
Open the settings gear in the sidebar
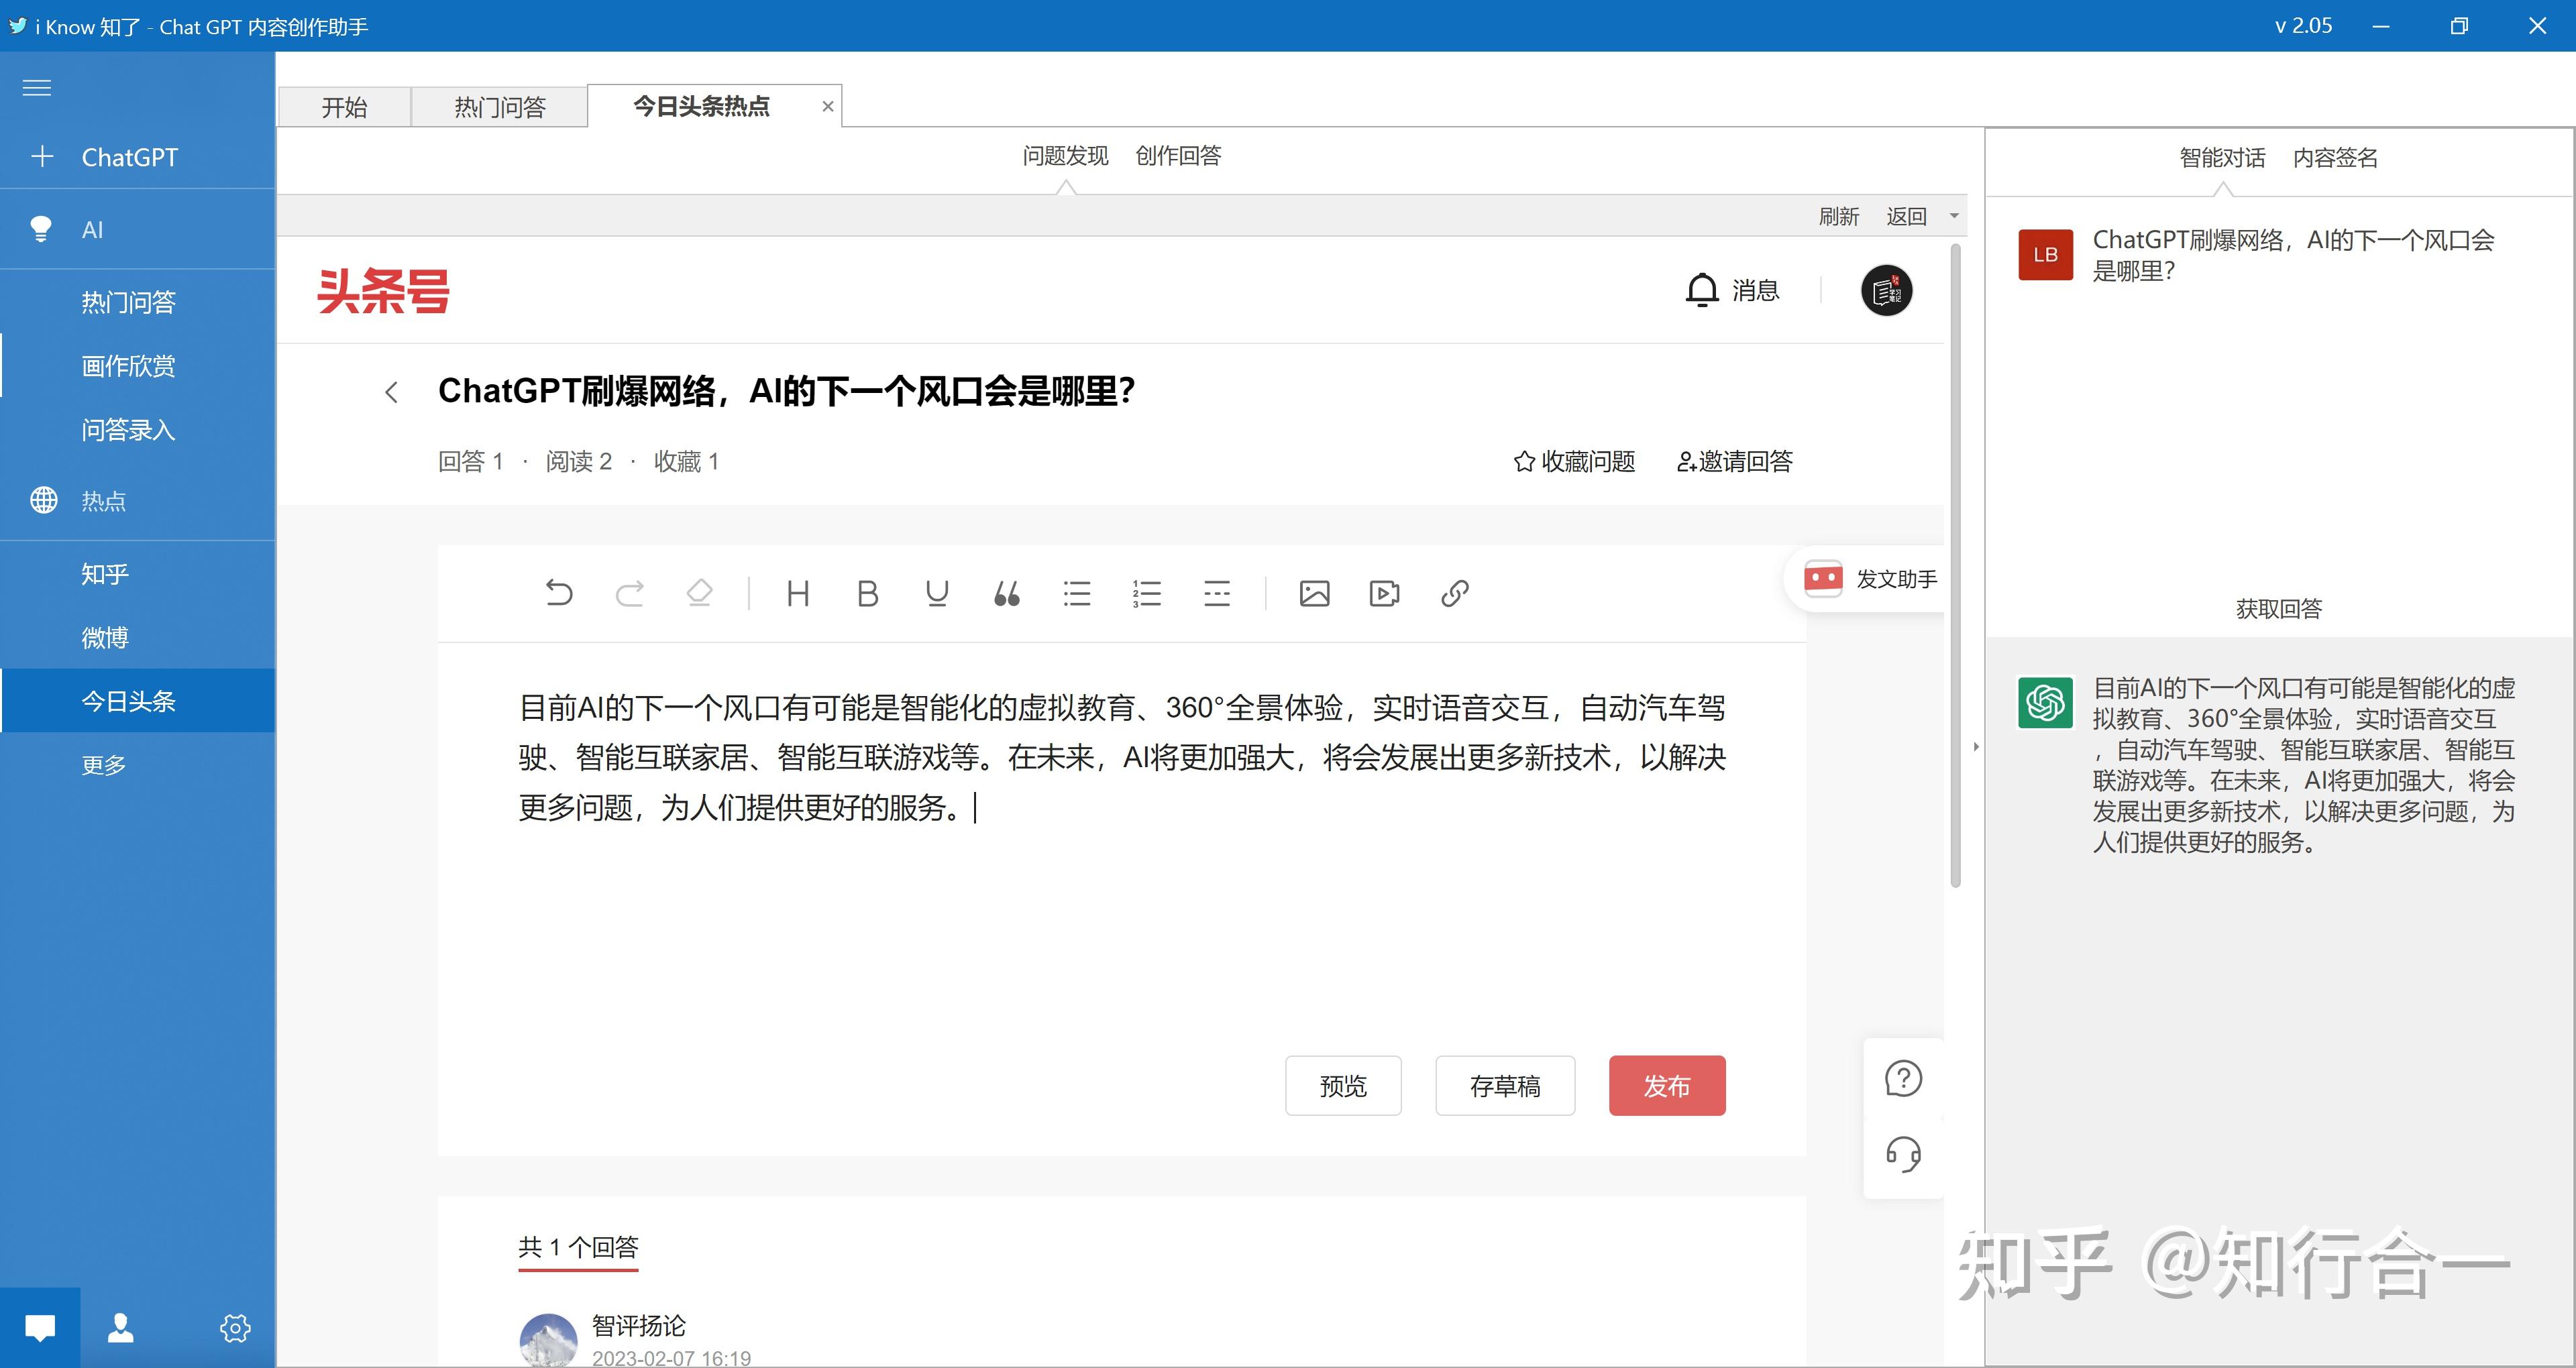(x=235, y=1328)
